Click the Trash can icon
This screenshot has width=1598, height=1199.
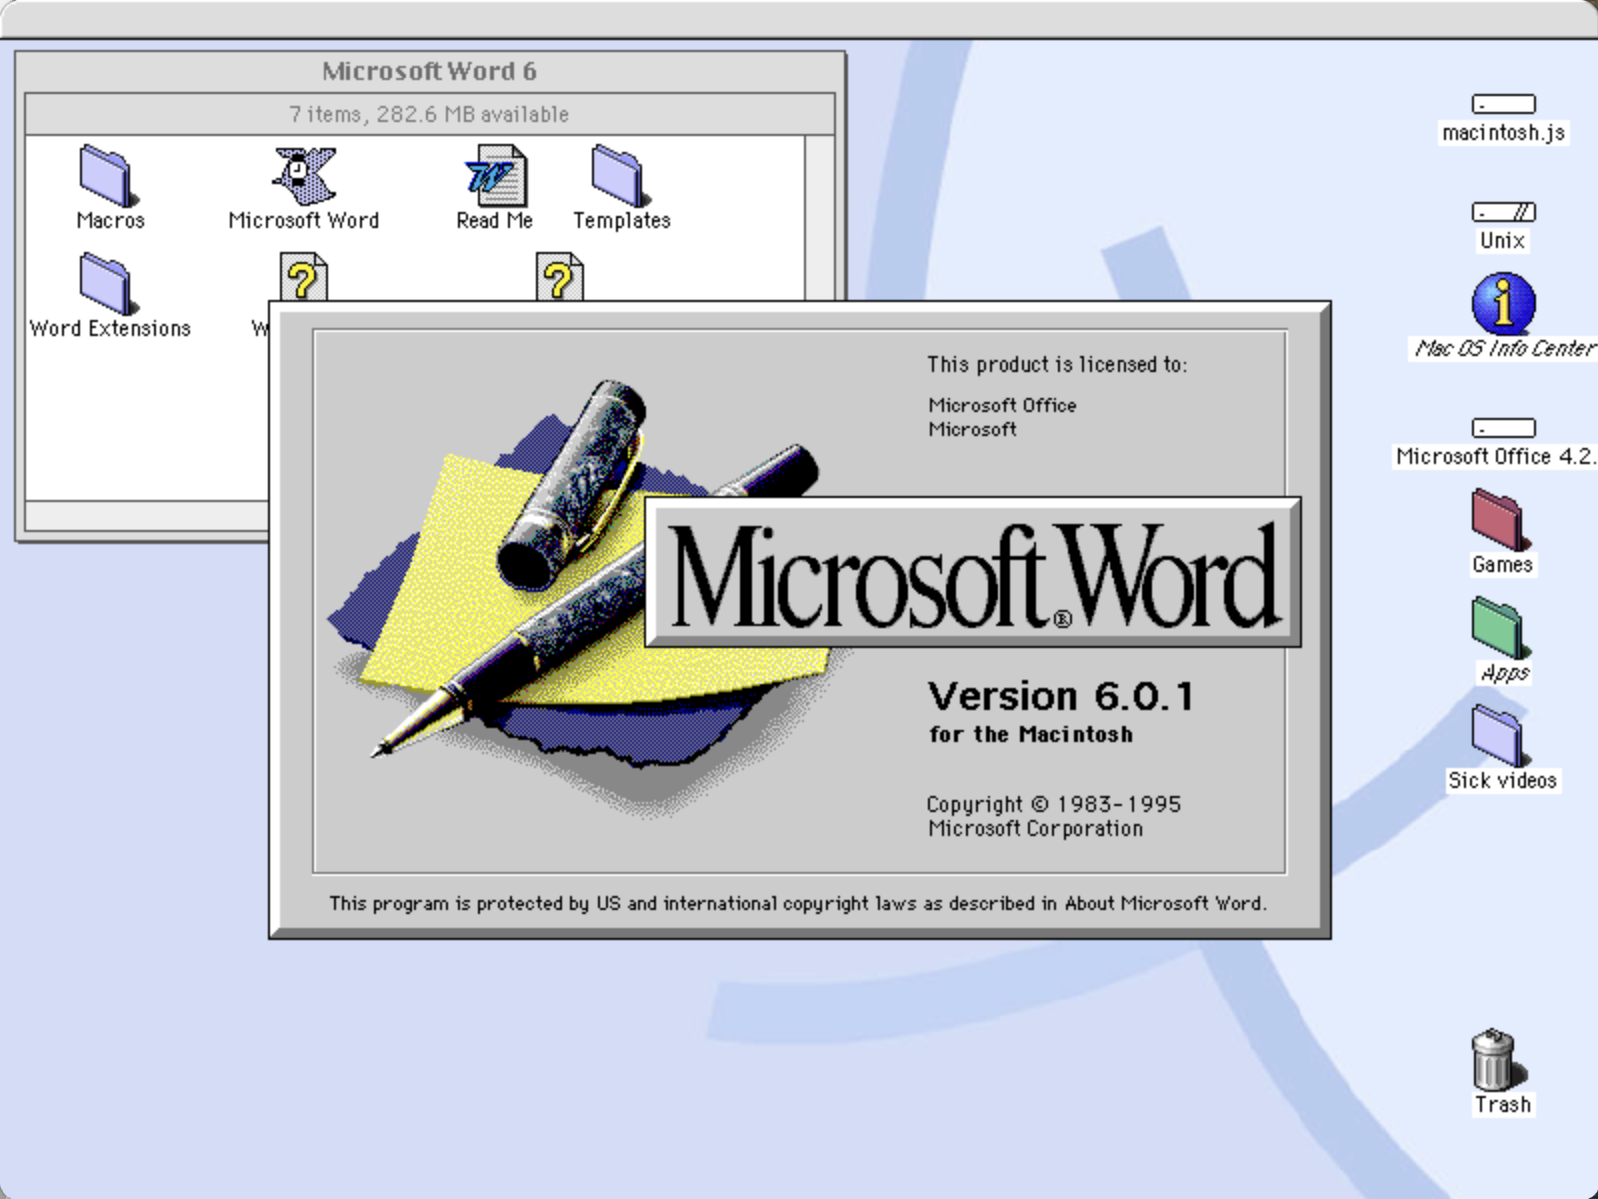coord(1497,1060)
